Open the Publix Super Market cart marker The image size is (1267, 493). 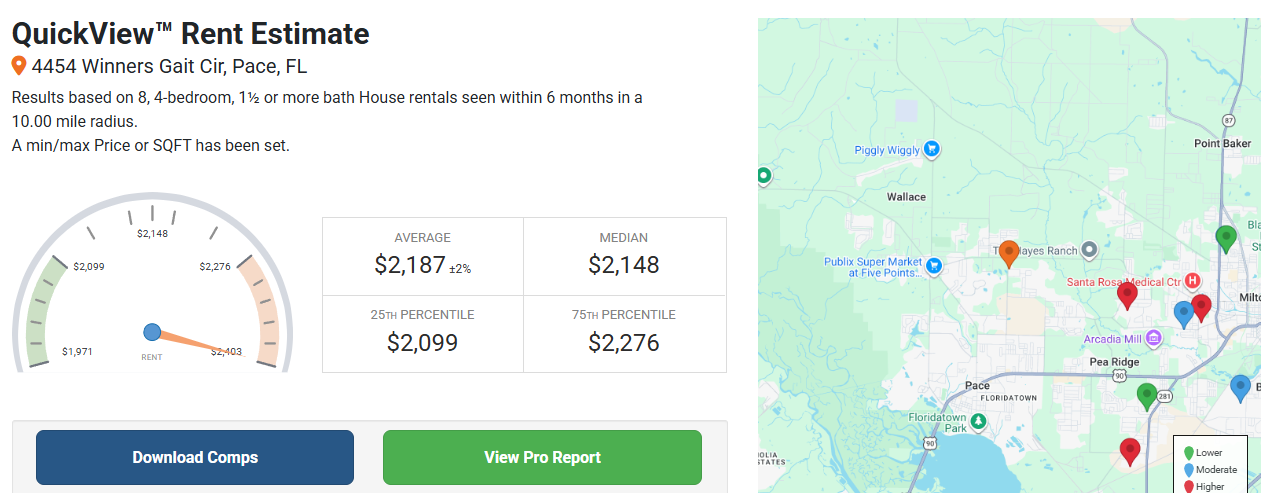coord(934,266)
